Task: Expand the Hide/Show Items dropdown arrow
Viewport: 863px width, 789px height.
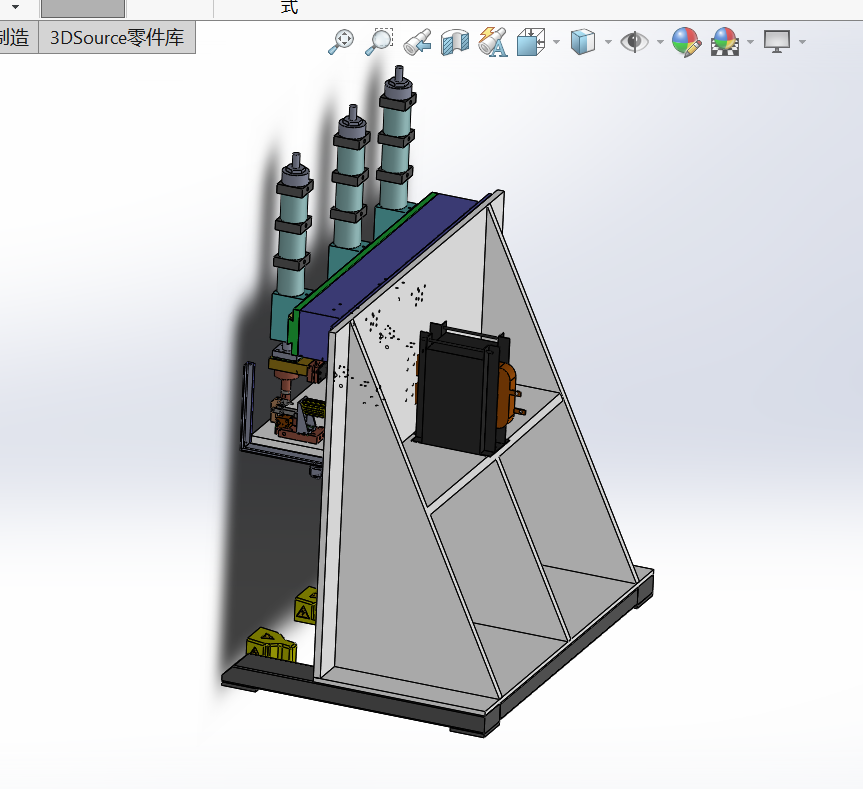Action: [x=660, y=42]
